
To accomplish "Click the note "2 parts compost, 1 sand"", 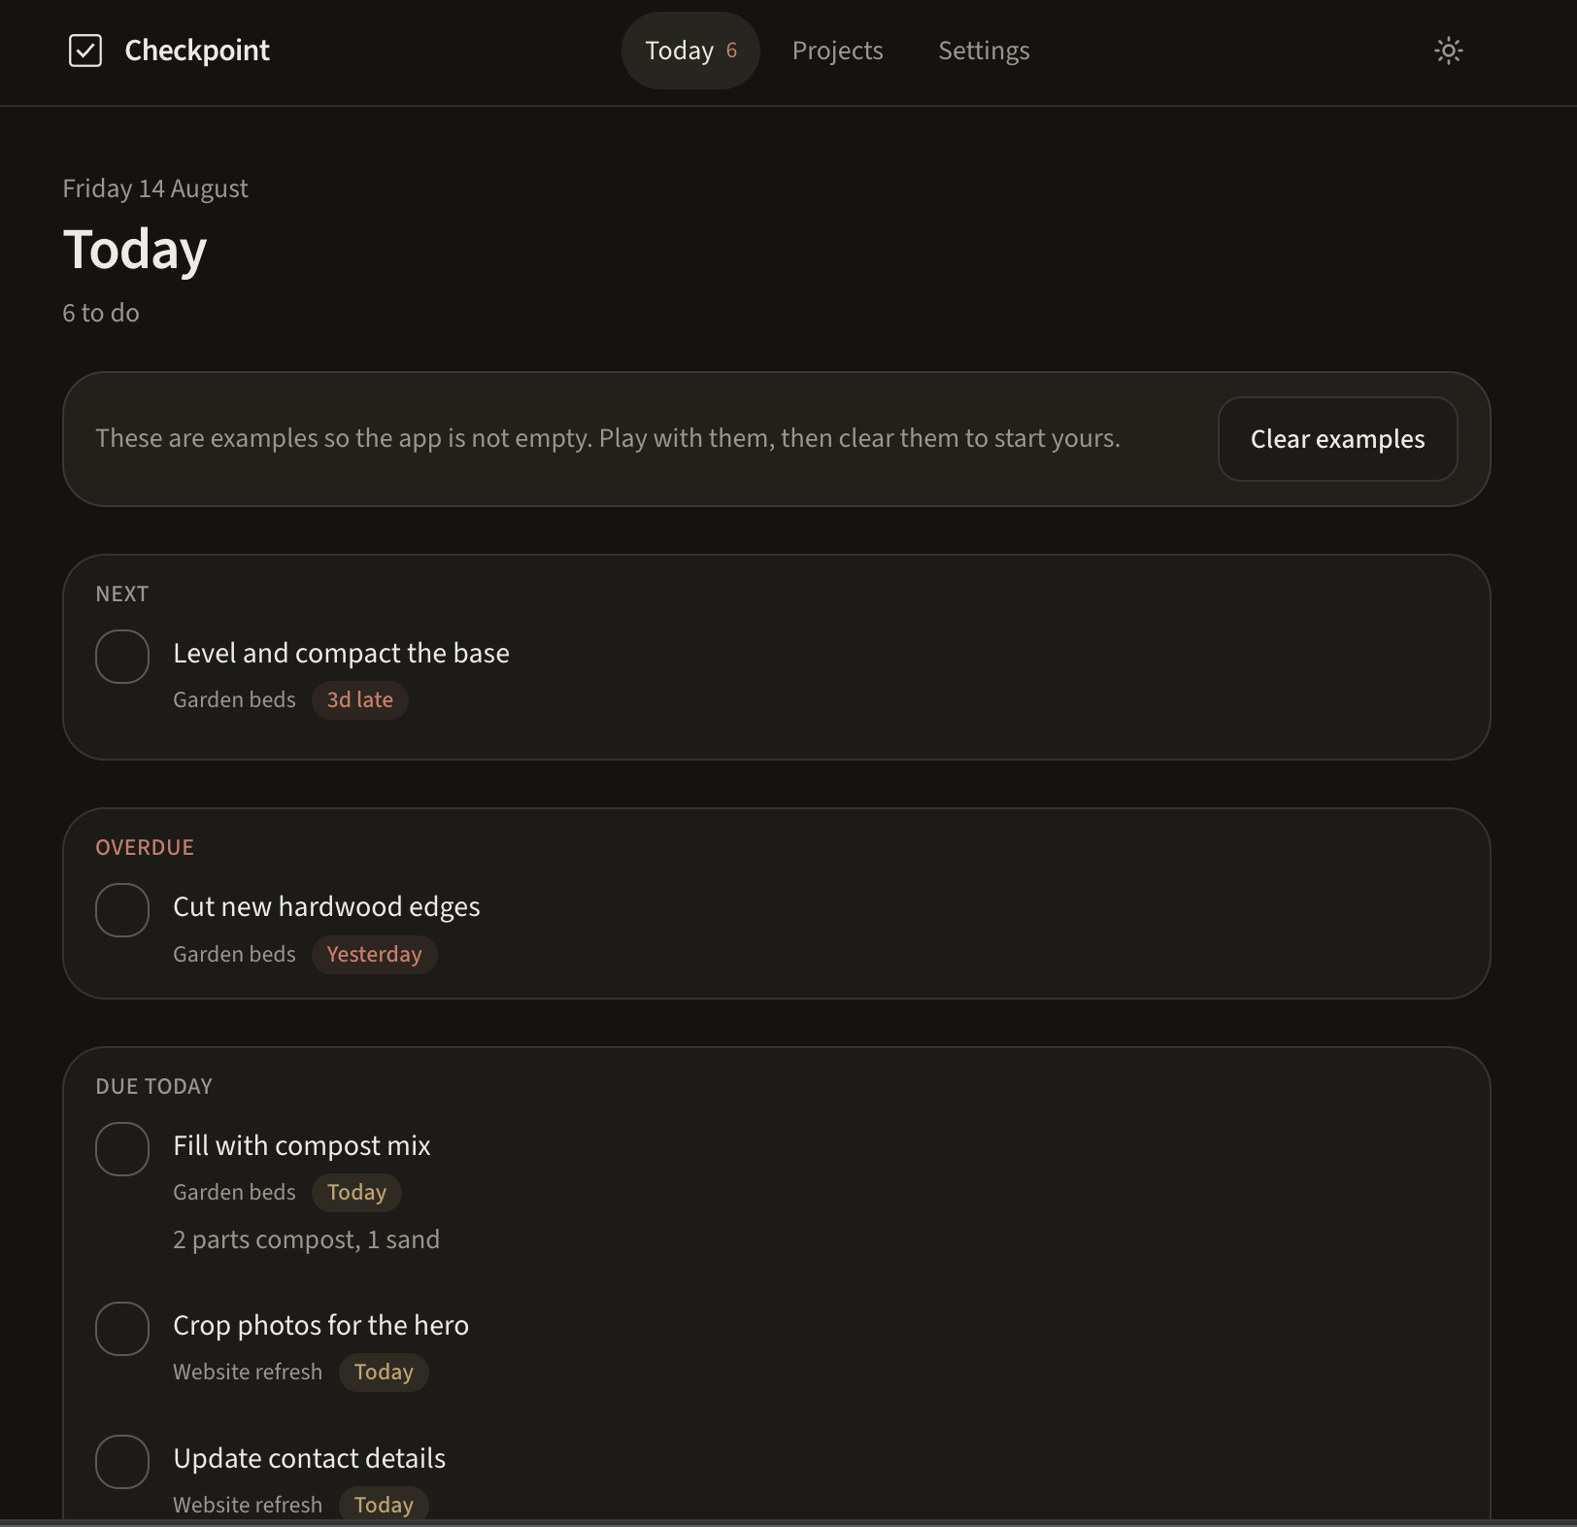I will click(x=306, y=1240).
